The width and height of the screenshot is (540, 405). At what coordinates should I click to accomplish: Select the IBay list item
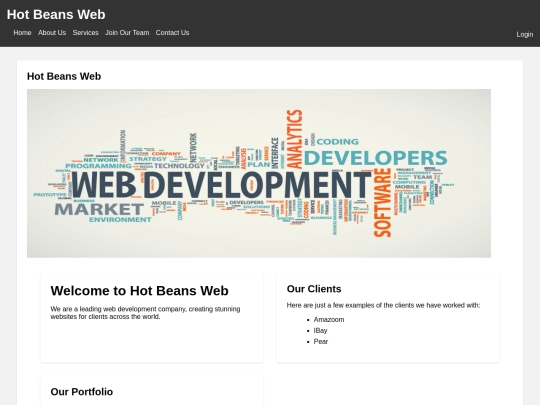pyautogui.click(x=320, y=331)
